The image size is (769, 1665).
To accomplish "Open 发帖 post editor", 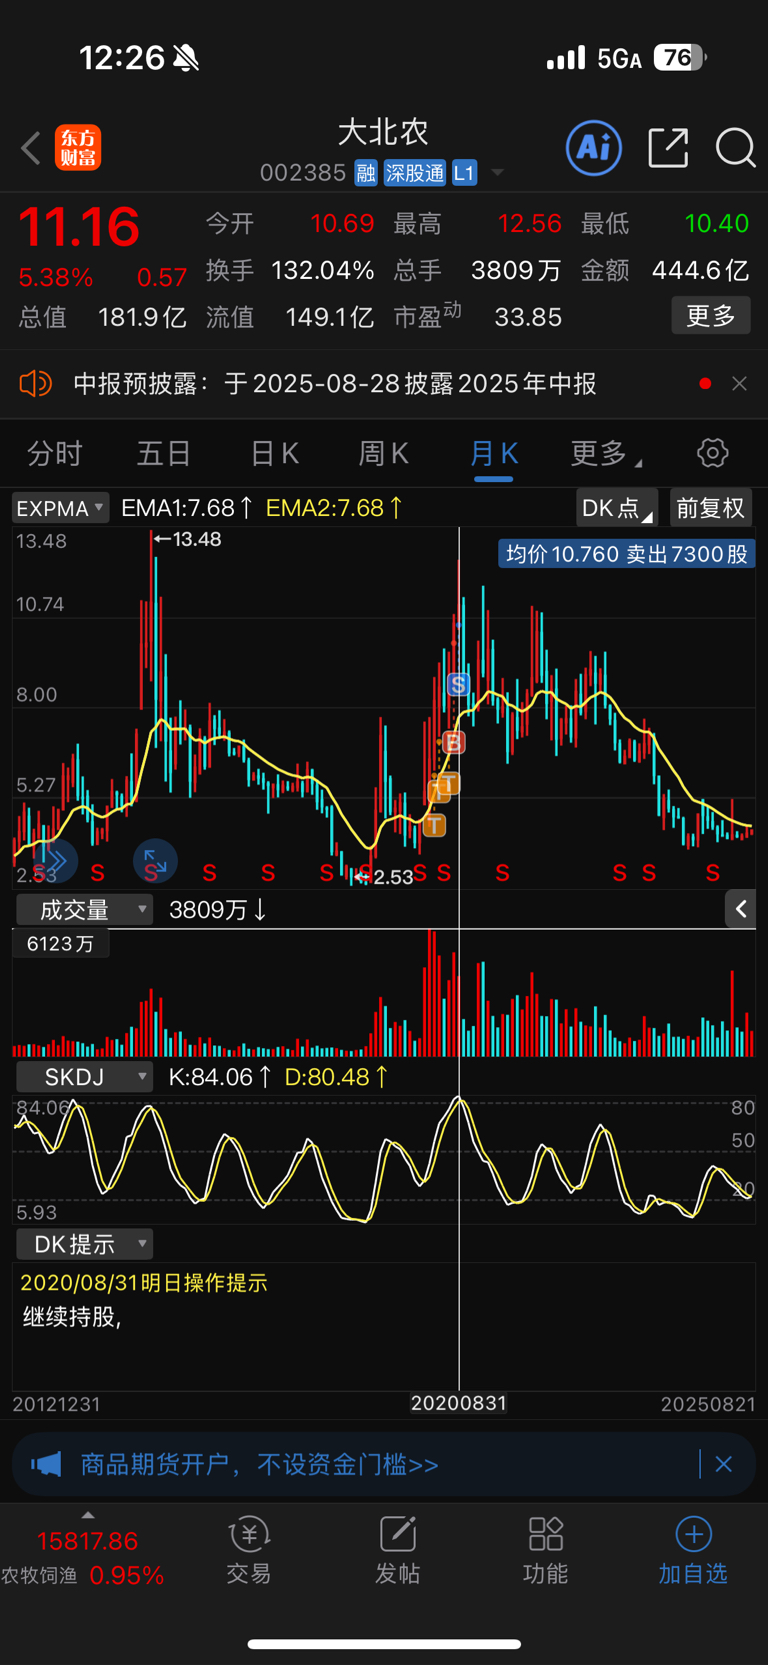I will (x=397, y=1551).
